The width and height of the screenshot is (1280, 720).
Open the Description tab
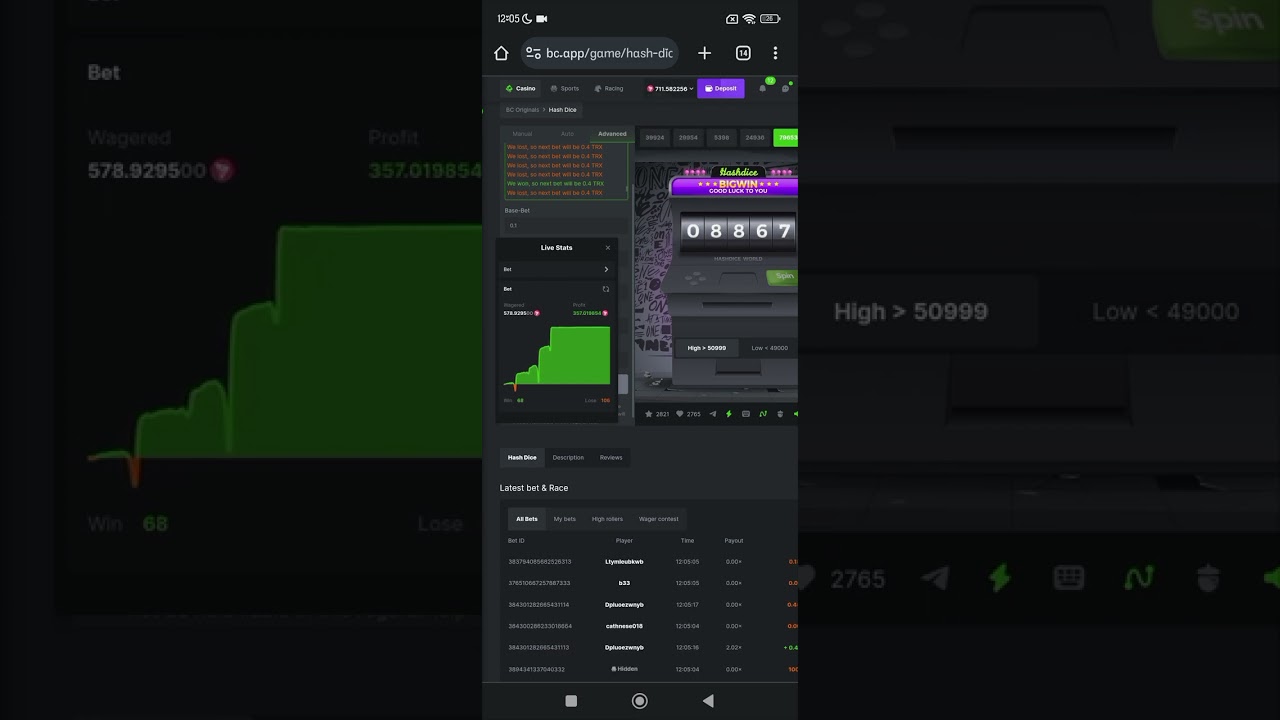pos(568,457)
